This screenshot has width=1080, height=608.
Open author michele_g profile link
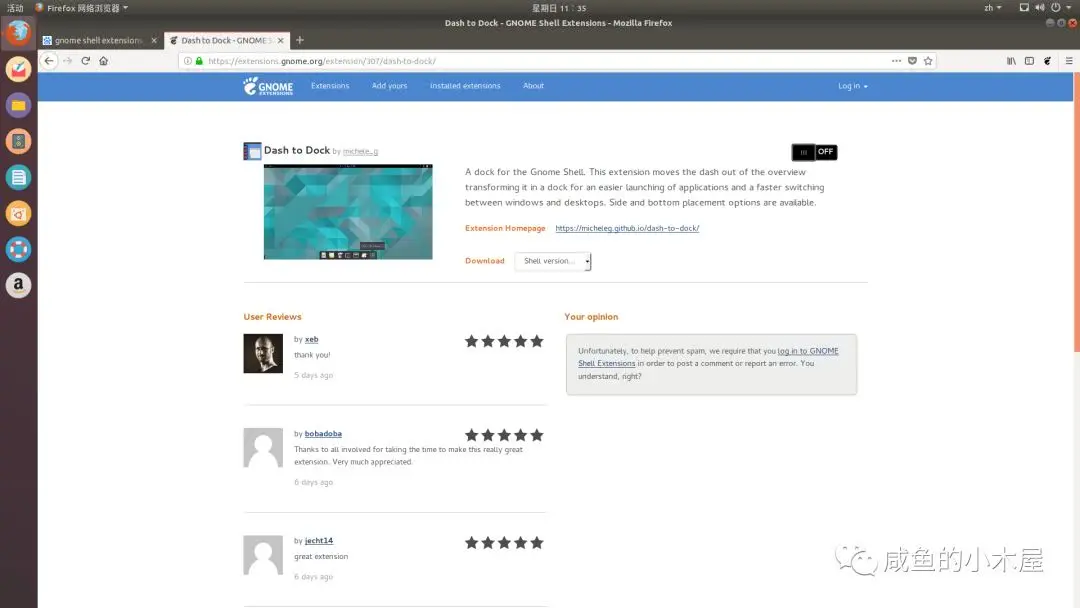pyautogui.click(x=360, y=151)
